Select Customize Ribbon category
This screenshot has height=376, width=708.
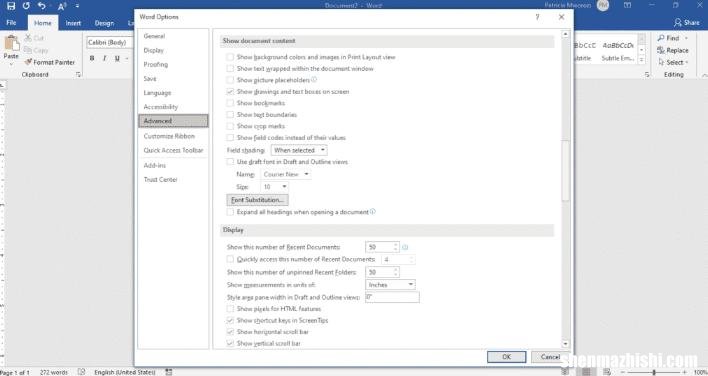click(x=173, y=136)
